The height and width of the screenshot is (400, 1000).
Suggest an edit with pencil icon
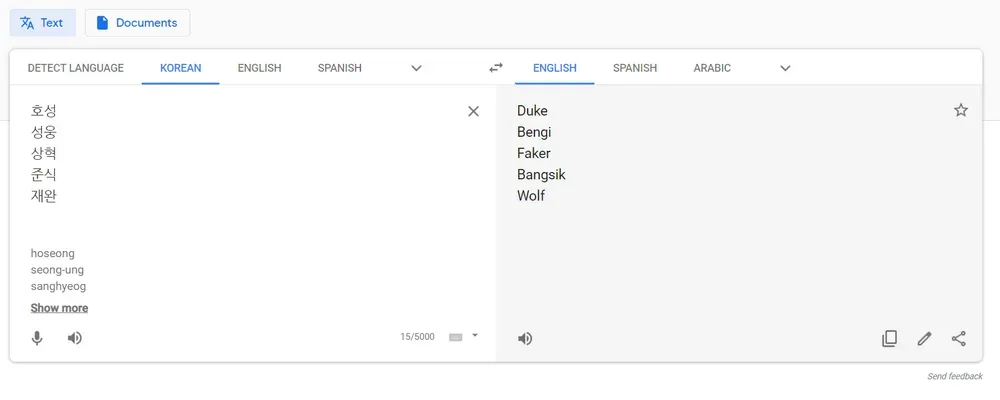click(x=924, y=338)
